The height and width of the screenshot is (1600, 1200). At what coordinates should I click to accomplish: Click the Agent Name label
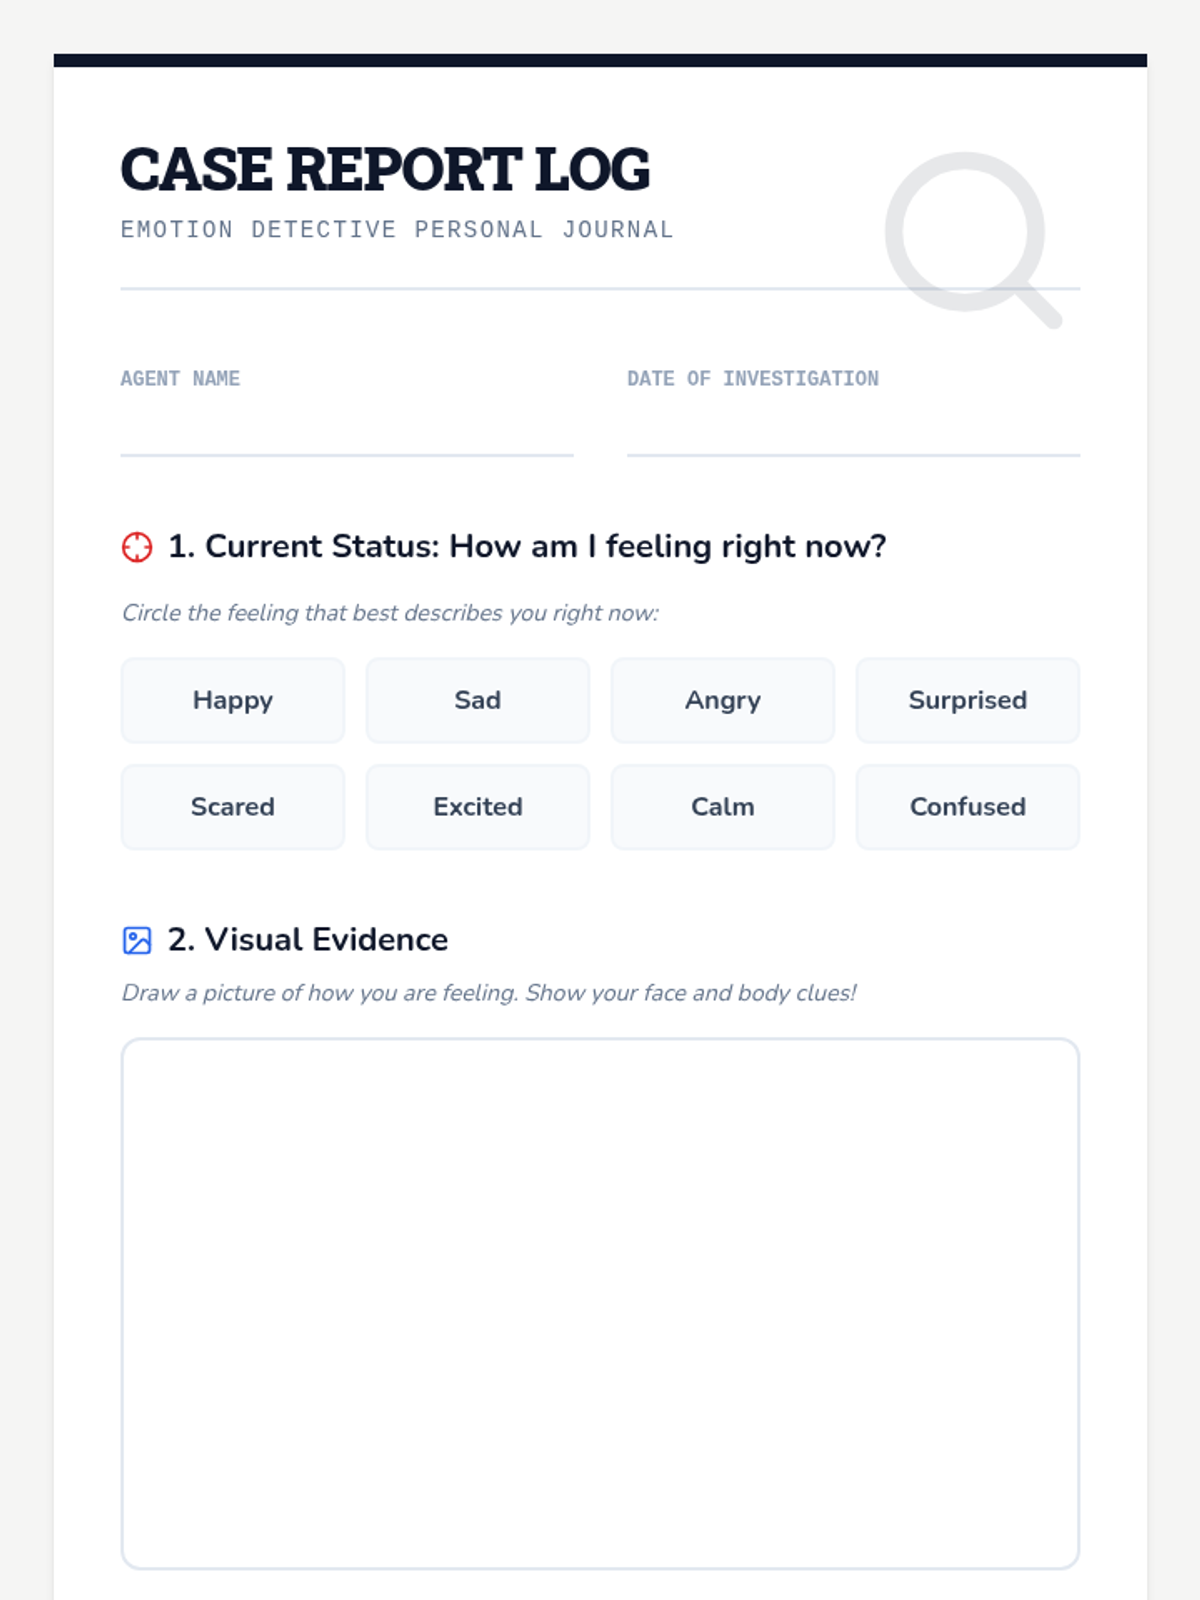[180, 379]
